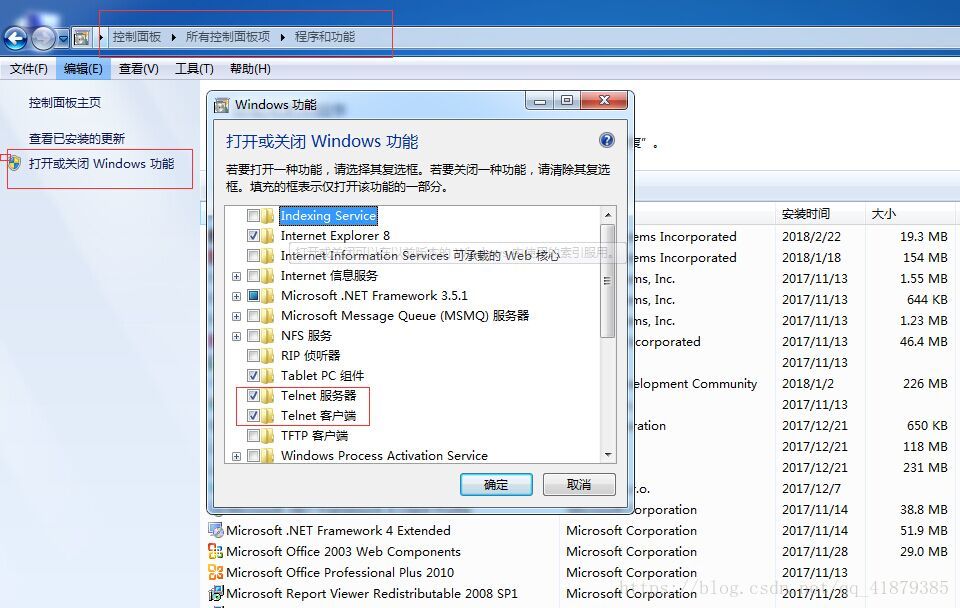Open 控制面板主页 link

tap(65, 103)
